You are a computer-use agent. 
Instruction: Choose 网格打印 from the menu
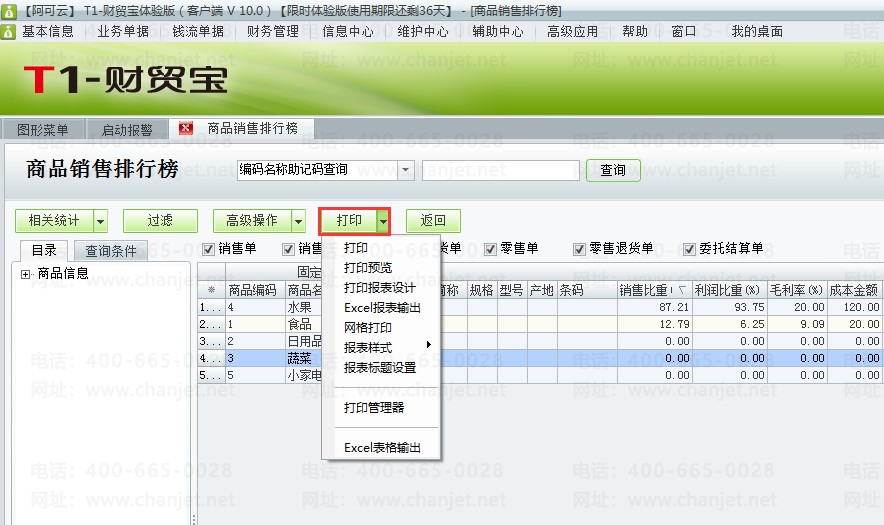pyautogui.click(x=368, y=328)
